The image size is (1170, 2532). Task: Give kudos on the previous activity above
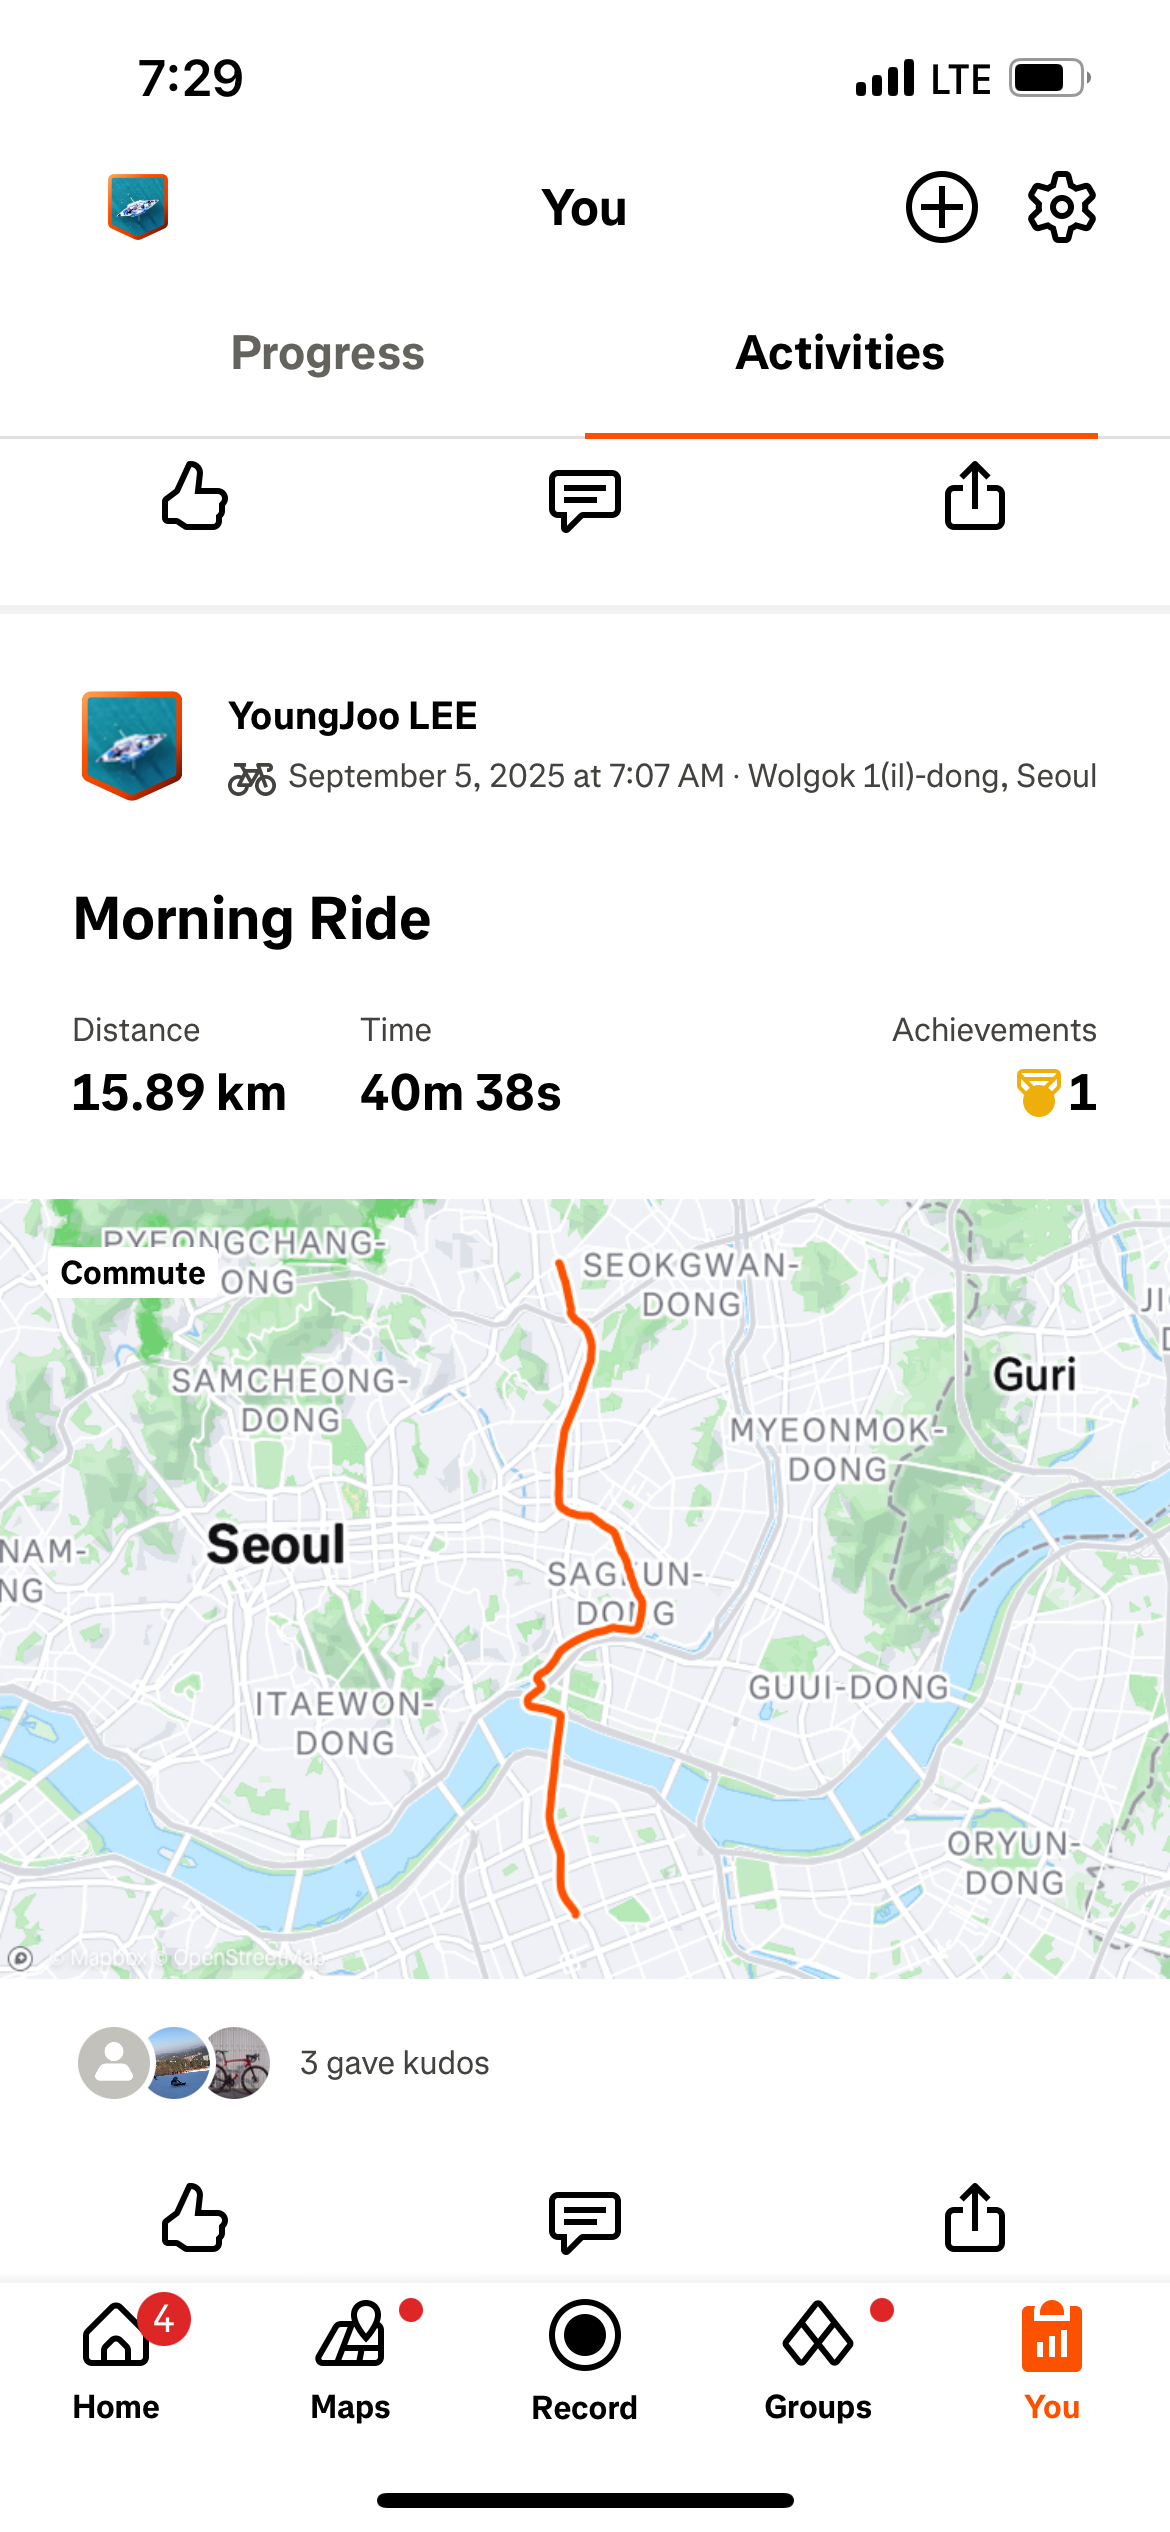pos(195,496)
